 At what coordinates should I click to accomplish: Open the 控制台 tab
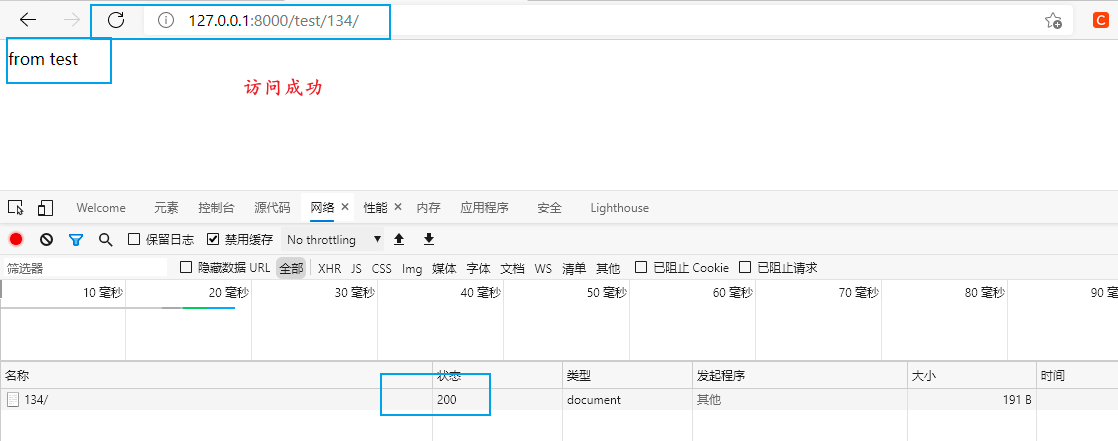point(216,208)
